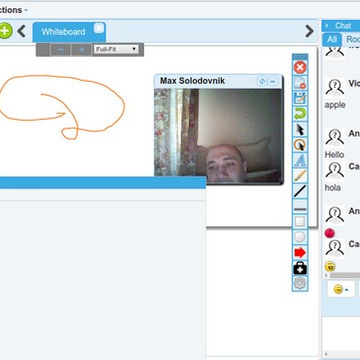Open the Actions menu
This screenshot has height=360, width=360.
pyautogui.click(x=13, y=10)
